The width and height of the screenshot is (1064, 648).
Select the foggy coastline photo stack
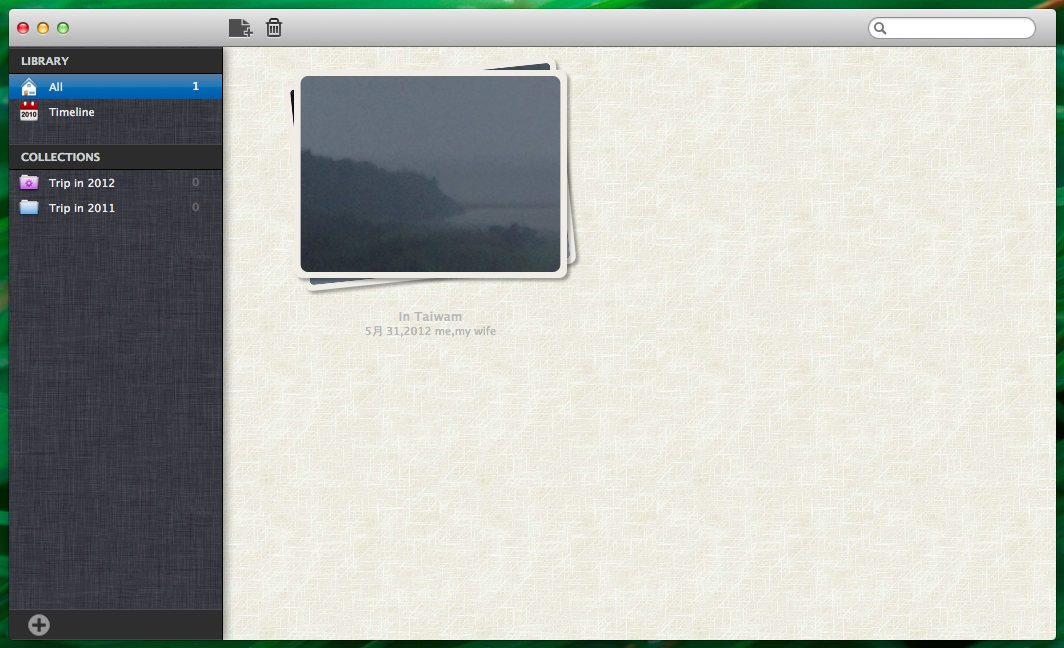[x=430, y=174]
